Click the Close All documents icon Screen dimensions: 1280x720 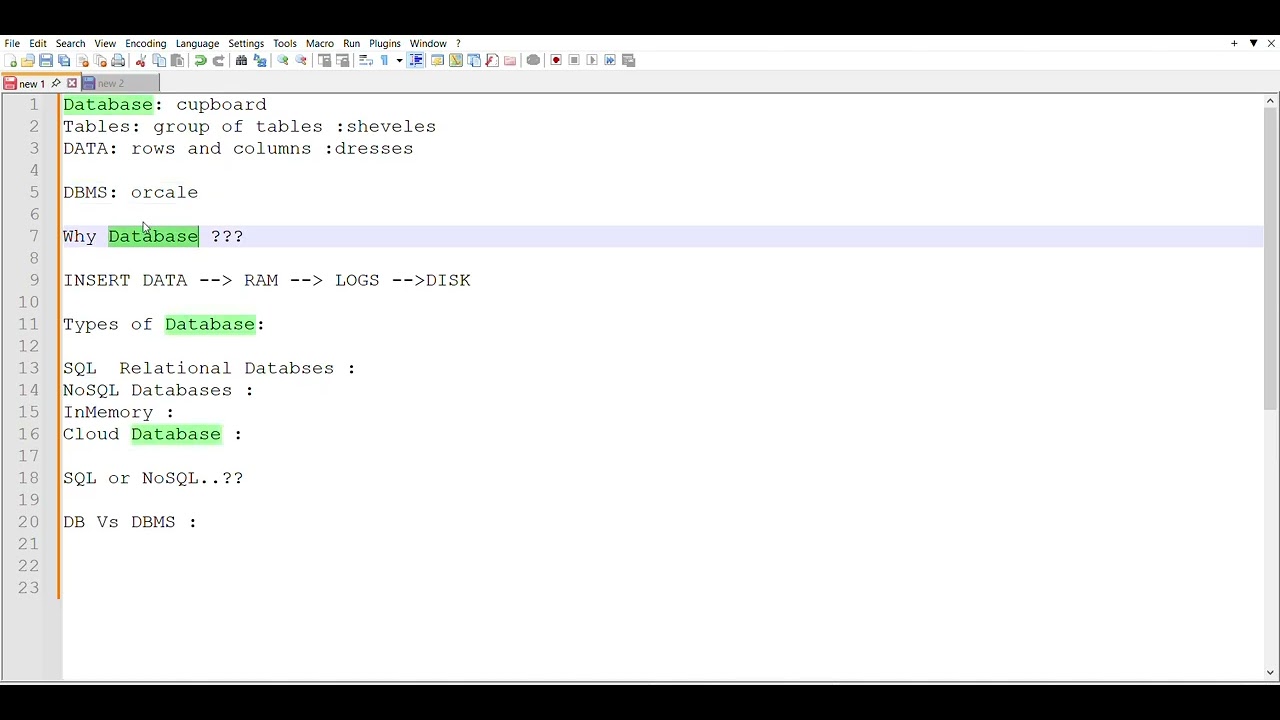click(x=101, y=60)
